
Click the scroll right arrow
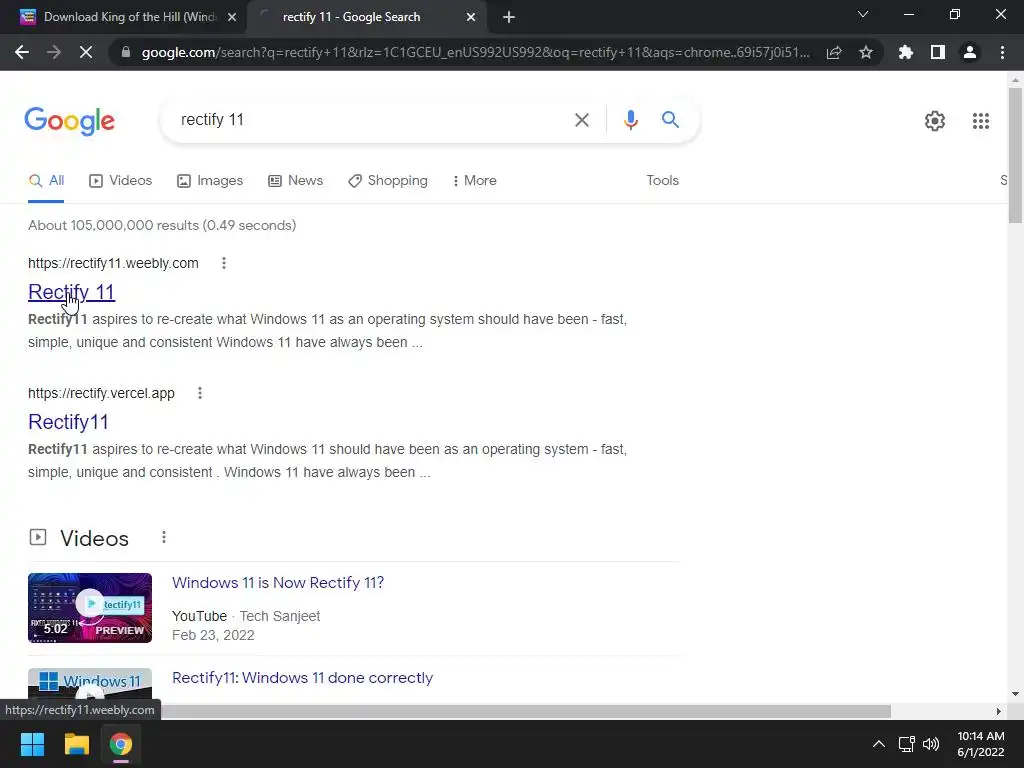[x=999, y=711]
